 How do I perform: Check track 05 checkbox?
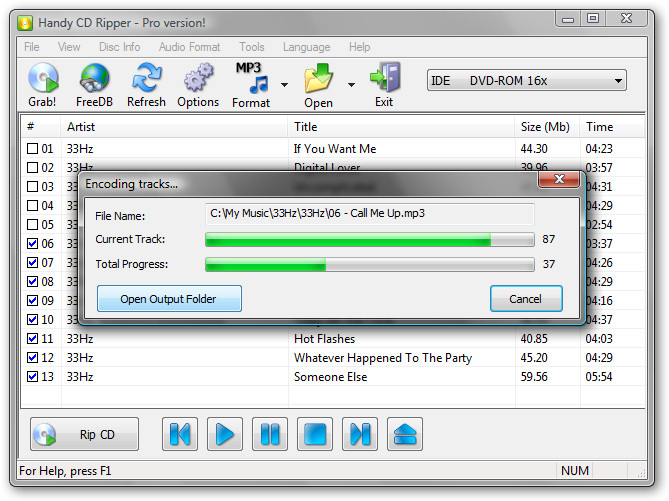32,224
